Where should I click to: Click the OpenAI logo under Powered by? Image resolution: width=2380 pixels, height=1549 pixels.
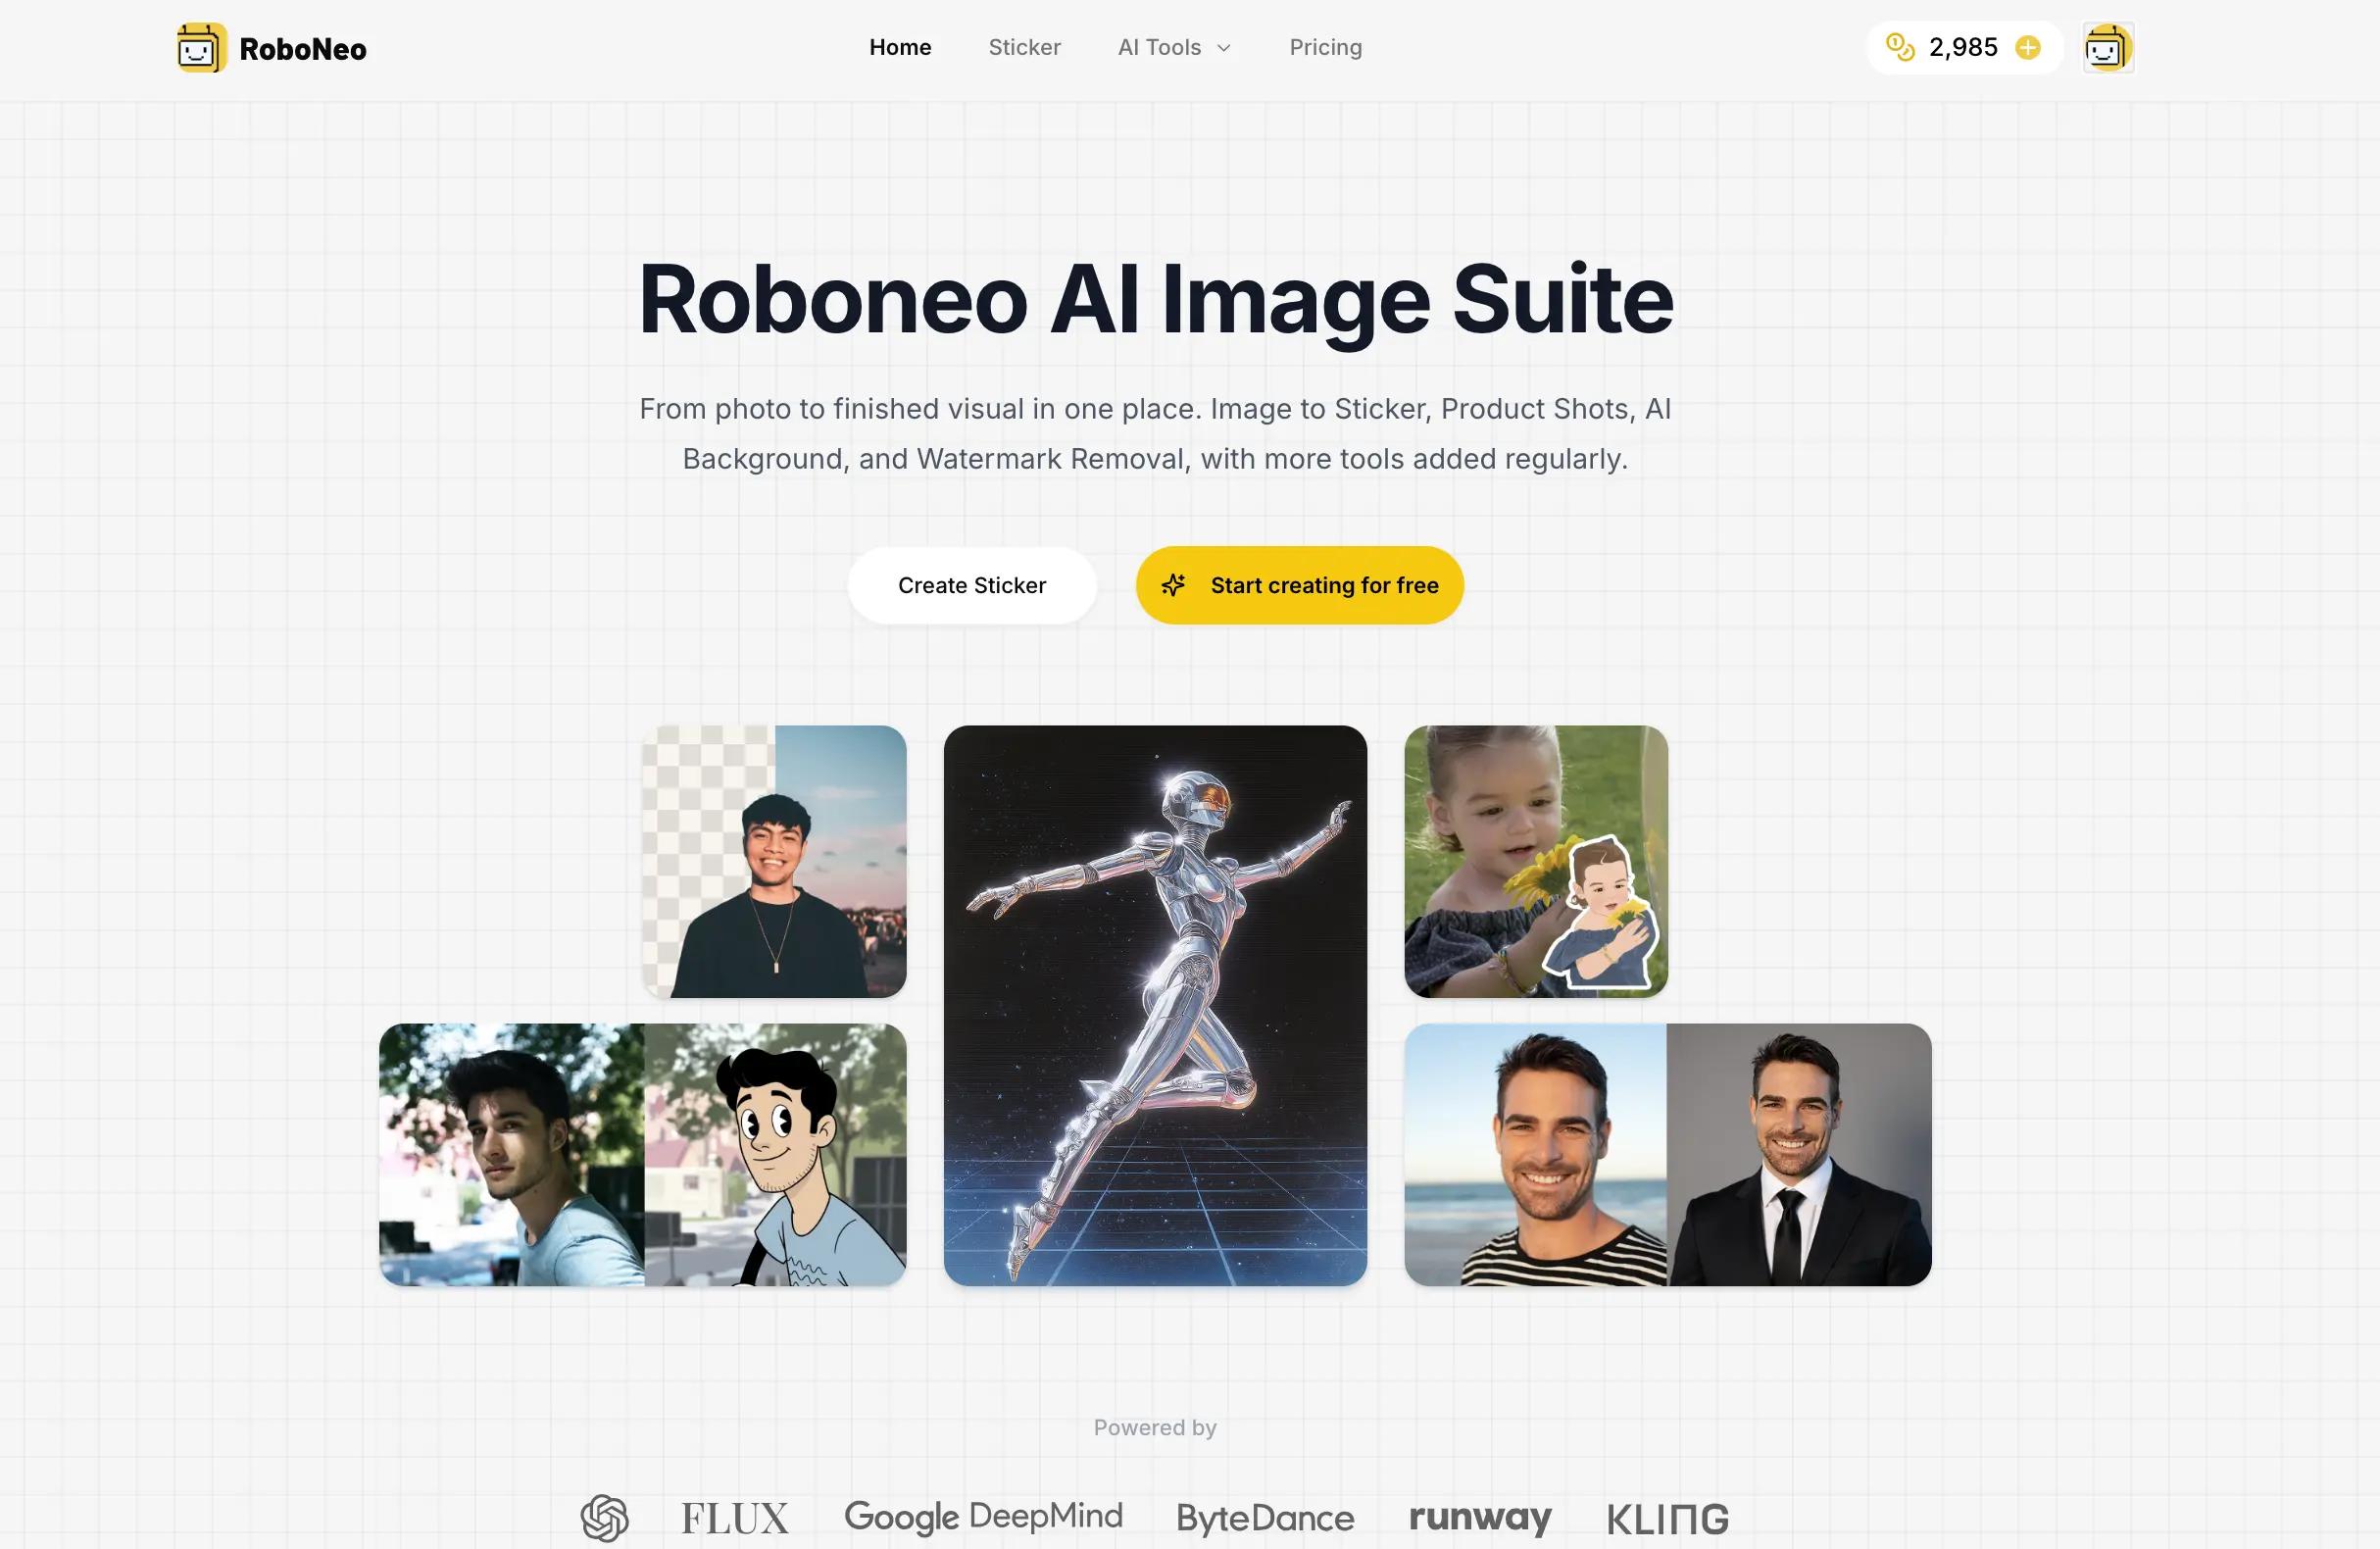(x=604, y=1517)
